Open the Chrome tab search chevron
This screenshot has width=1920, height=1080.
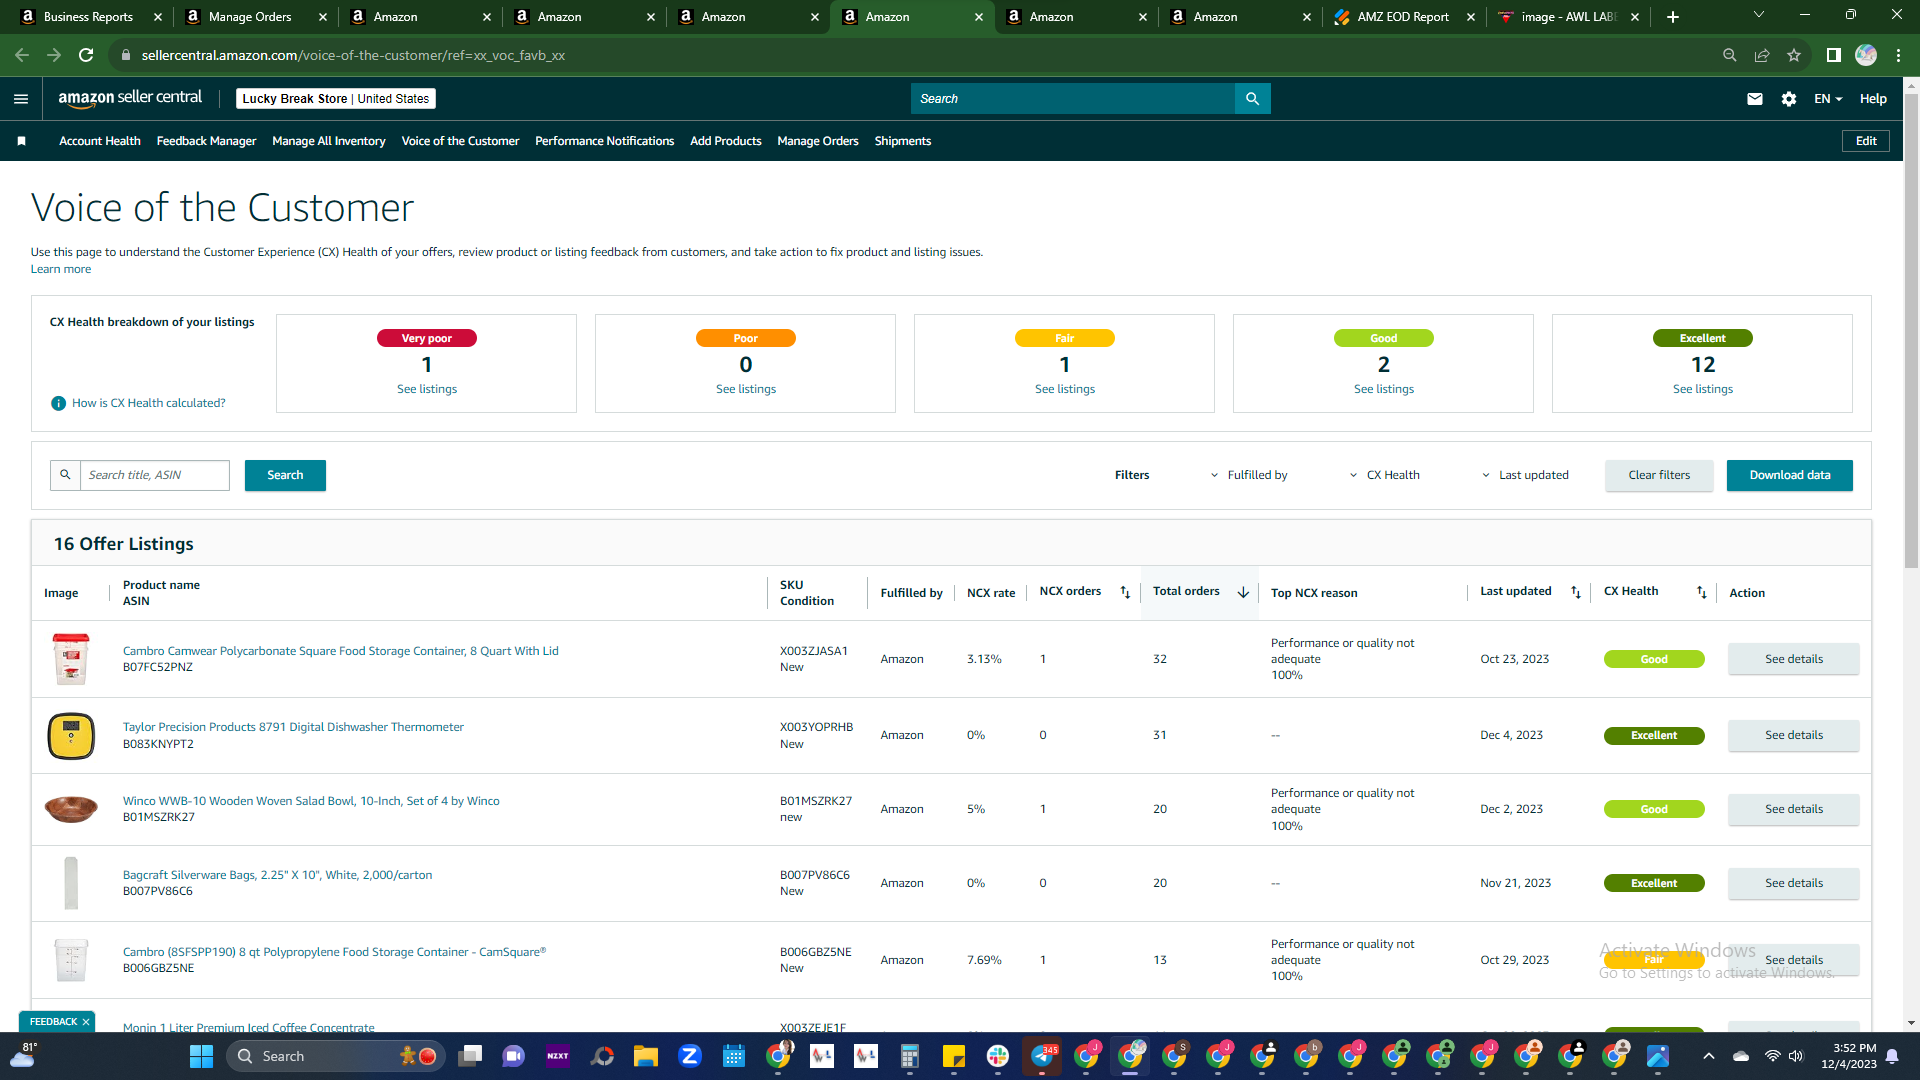click(1759, 15)
